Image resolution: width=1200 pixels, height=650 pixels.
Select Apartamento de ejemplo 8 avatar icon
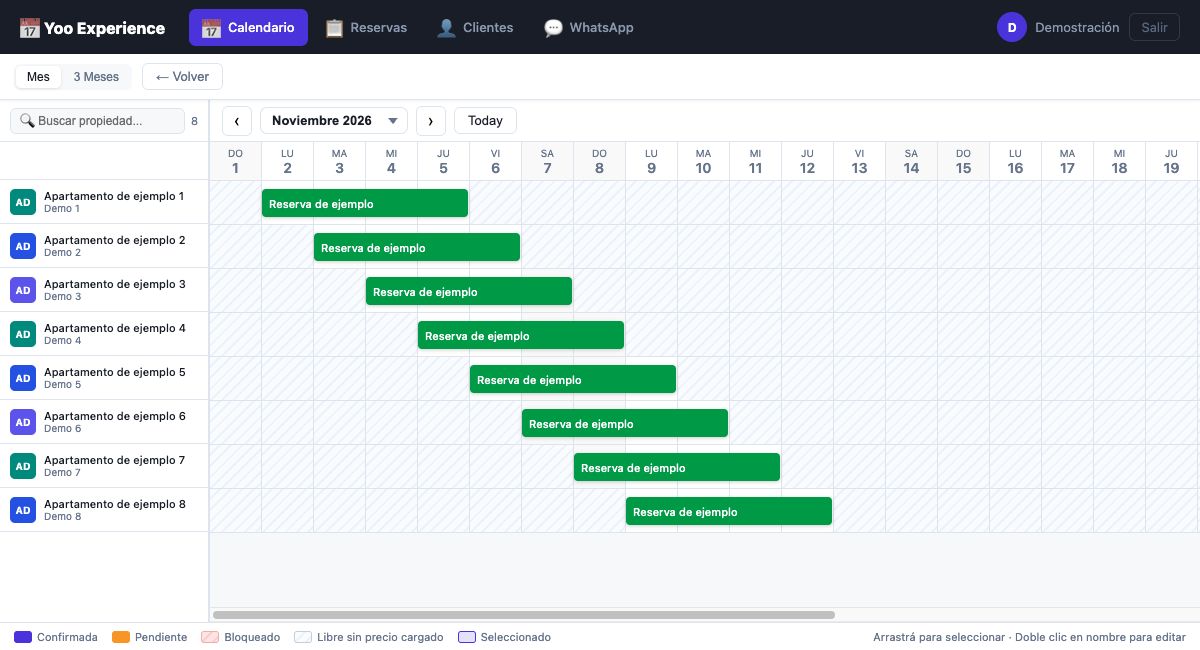23,510
